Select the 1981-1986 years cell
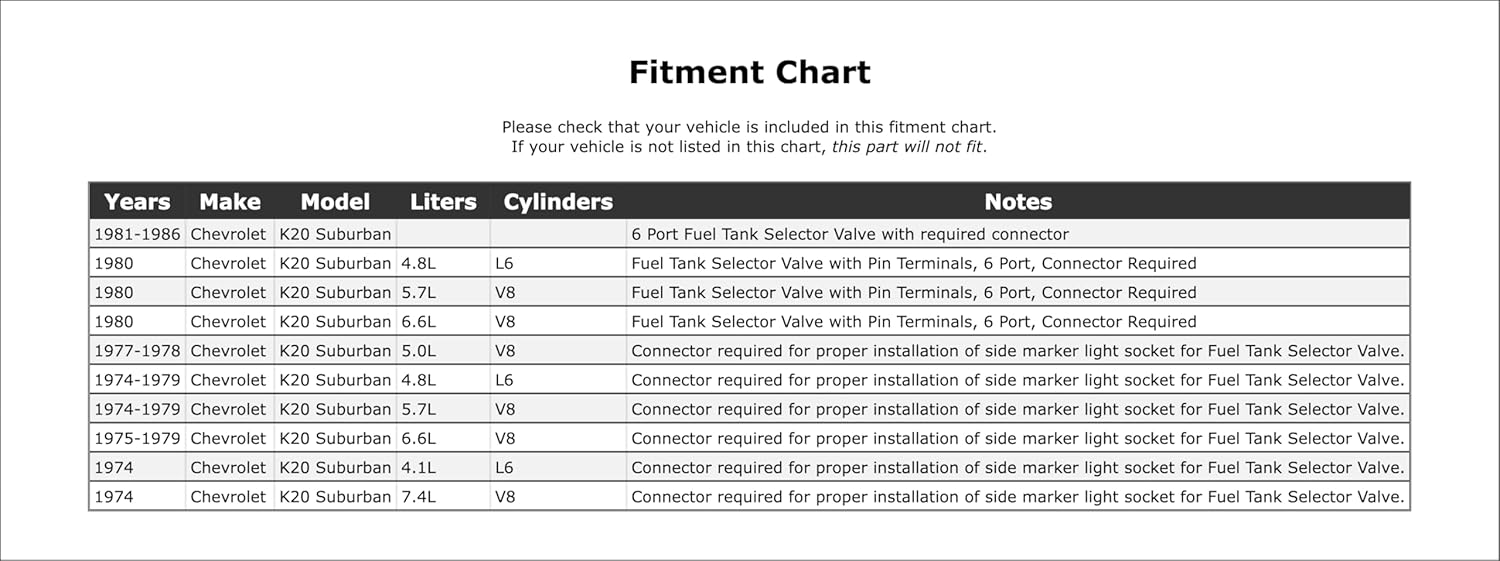 click(137, 235)
